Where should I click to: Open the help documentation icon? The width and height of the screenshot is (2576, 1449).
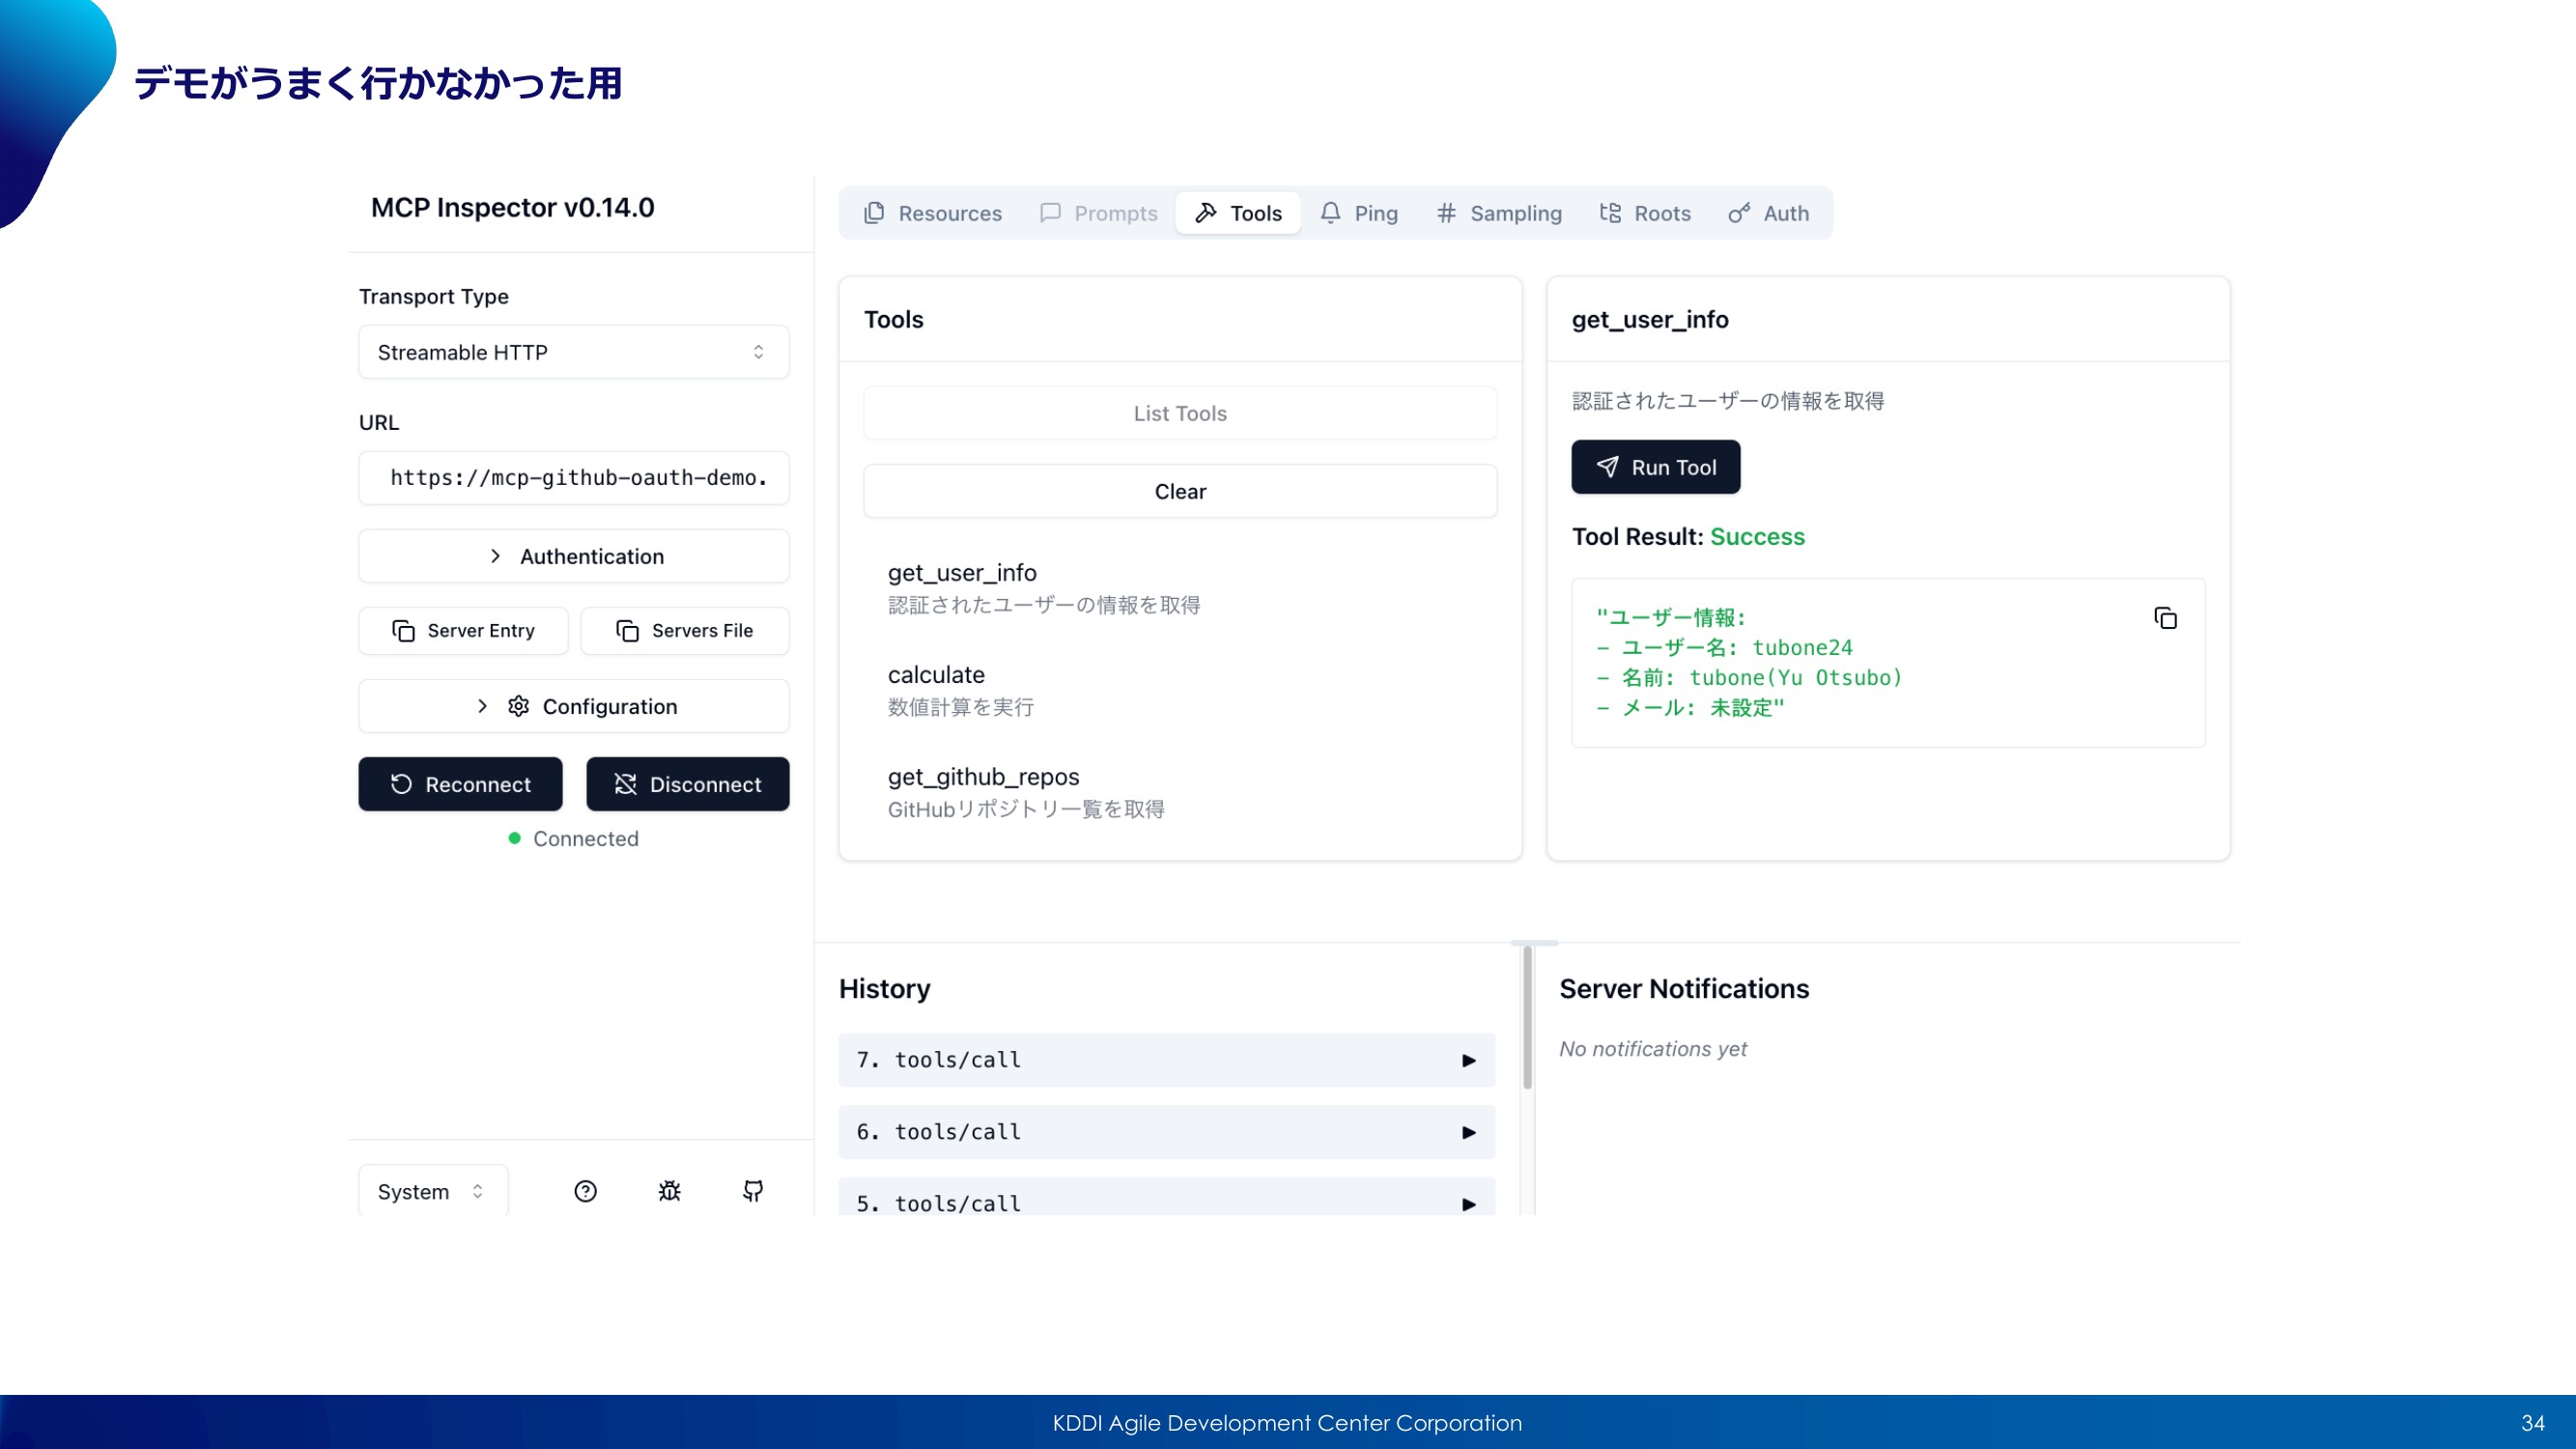click(586, 1191)
